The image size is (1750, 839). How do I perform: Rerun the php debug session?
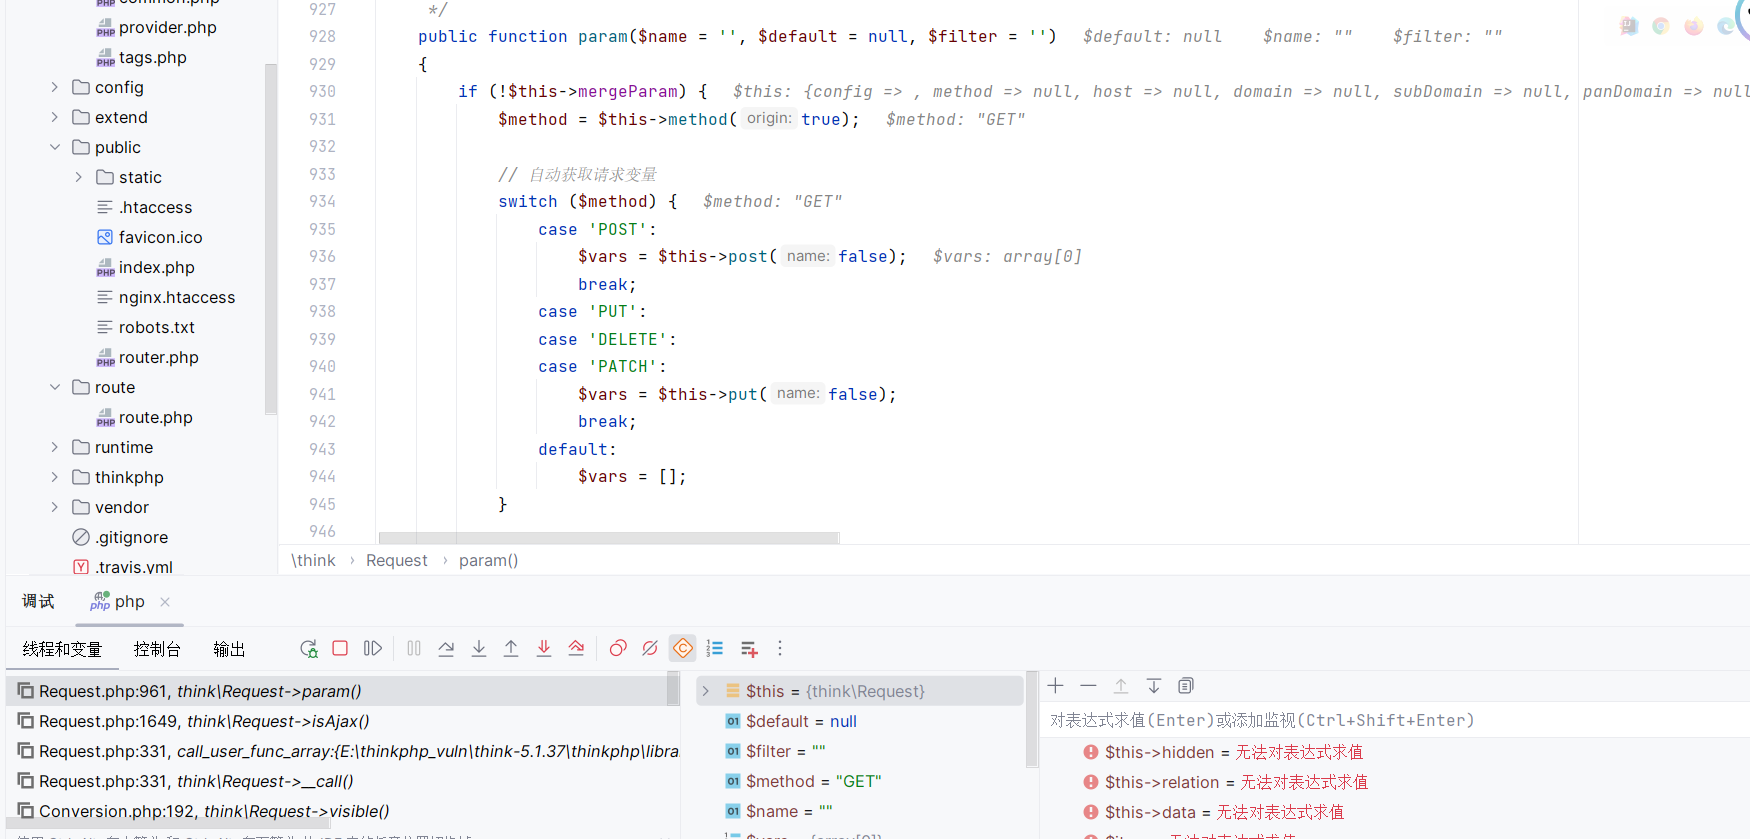click(x=309, y=648)
